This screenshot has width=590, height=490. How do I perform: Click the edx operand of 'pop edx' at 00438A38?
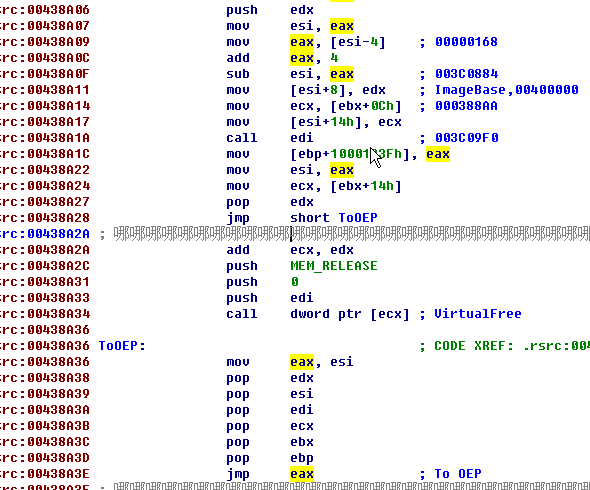coord(302,378)
